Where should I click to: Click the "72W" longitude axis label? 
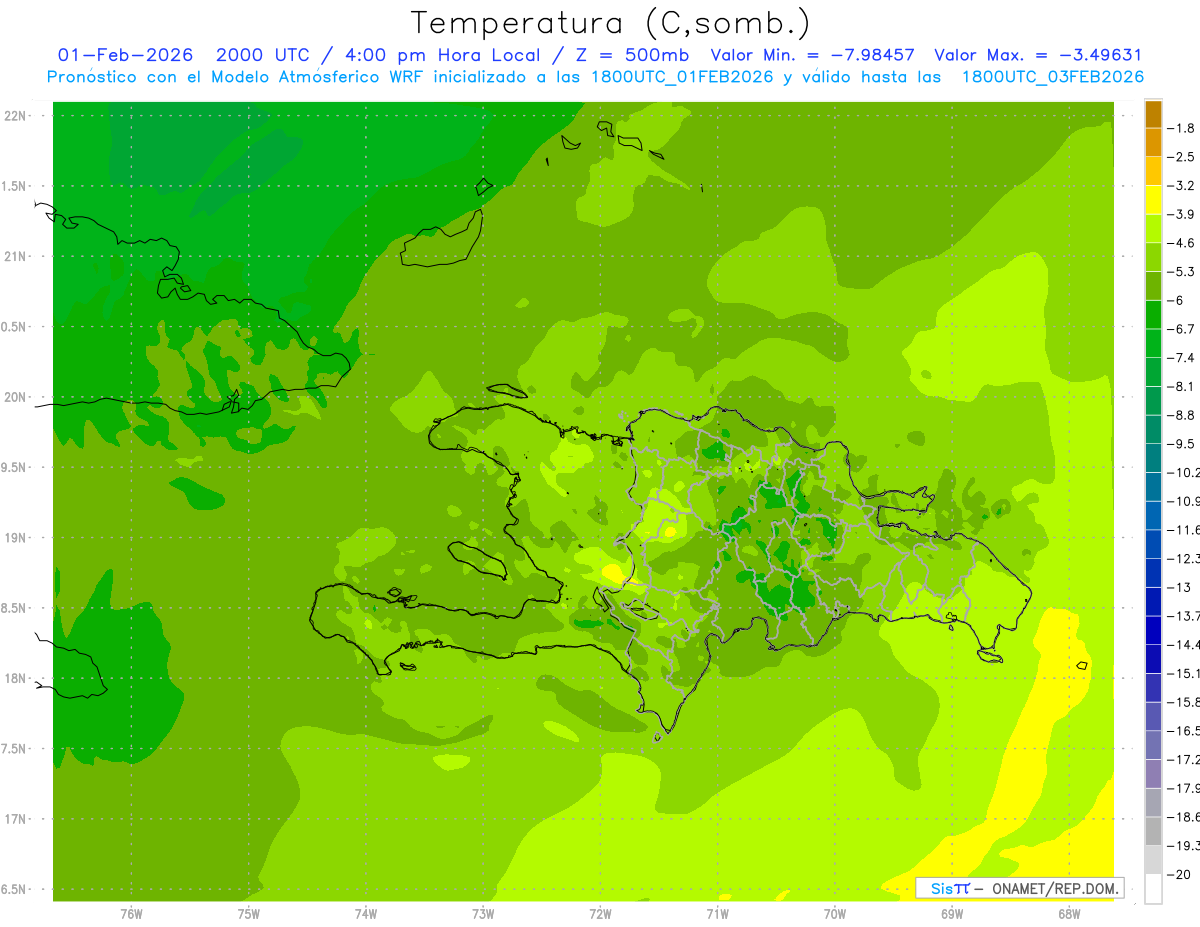(x=600, y=914)
